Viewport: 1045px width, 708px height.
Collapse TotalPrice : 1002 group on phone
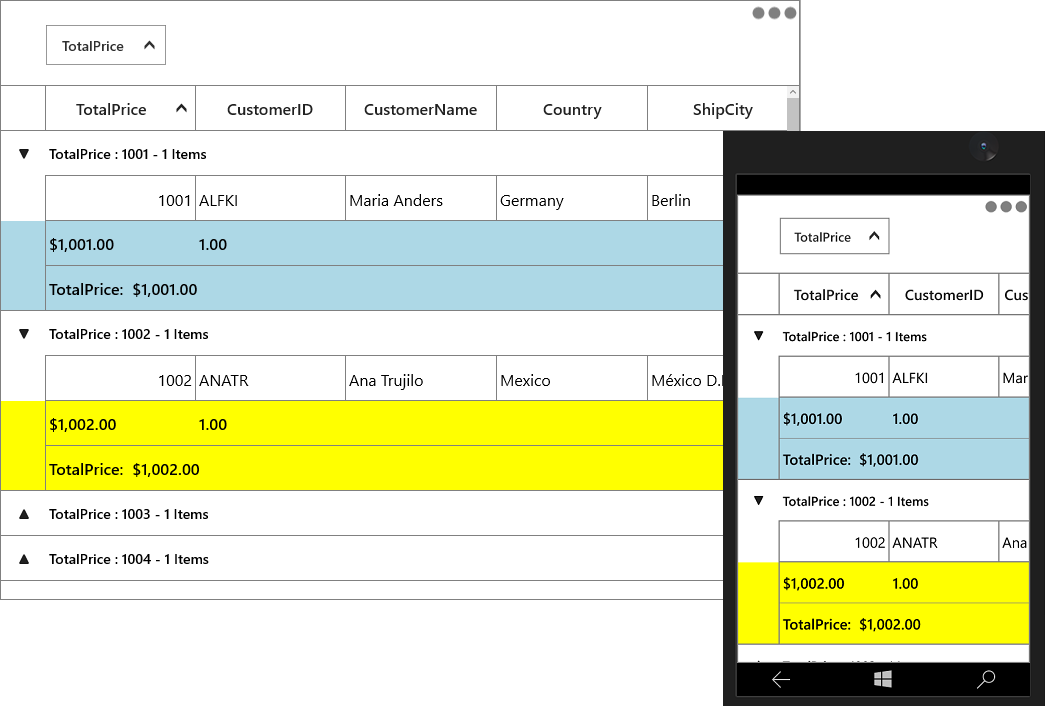758,501
